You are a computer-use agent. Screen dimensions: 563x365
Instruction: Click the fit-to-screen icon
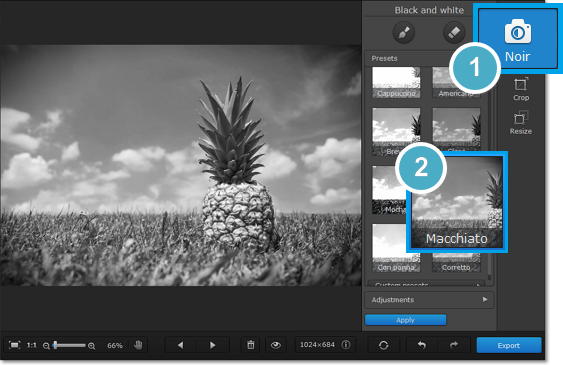pos(14,345)
